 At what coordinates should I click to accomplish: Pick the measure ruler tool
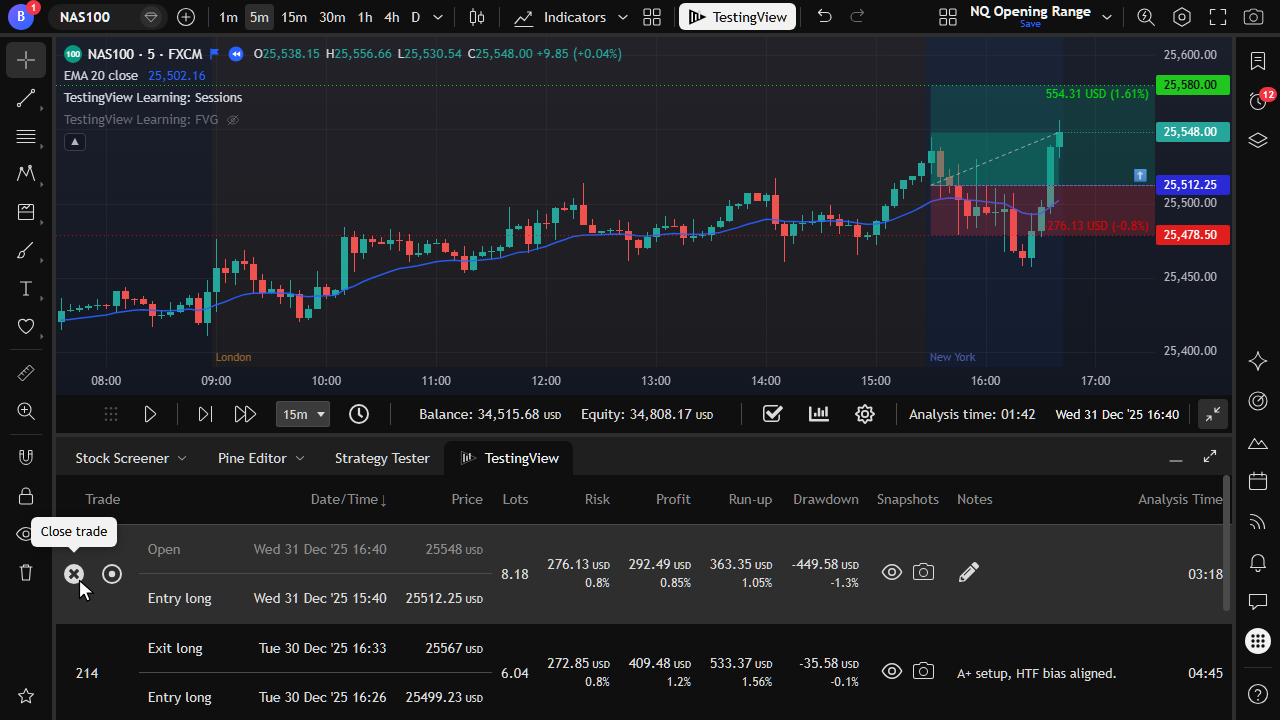[26, 373]
